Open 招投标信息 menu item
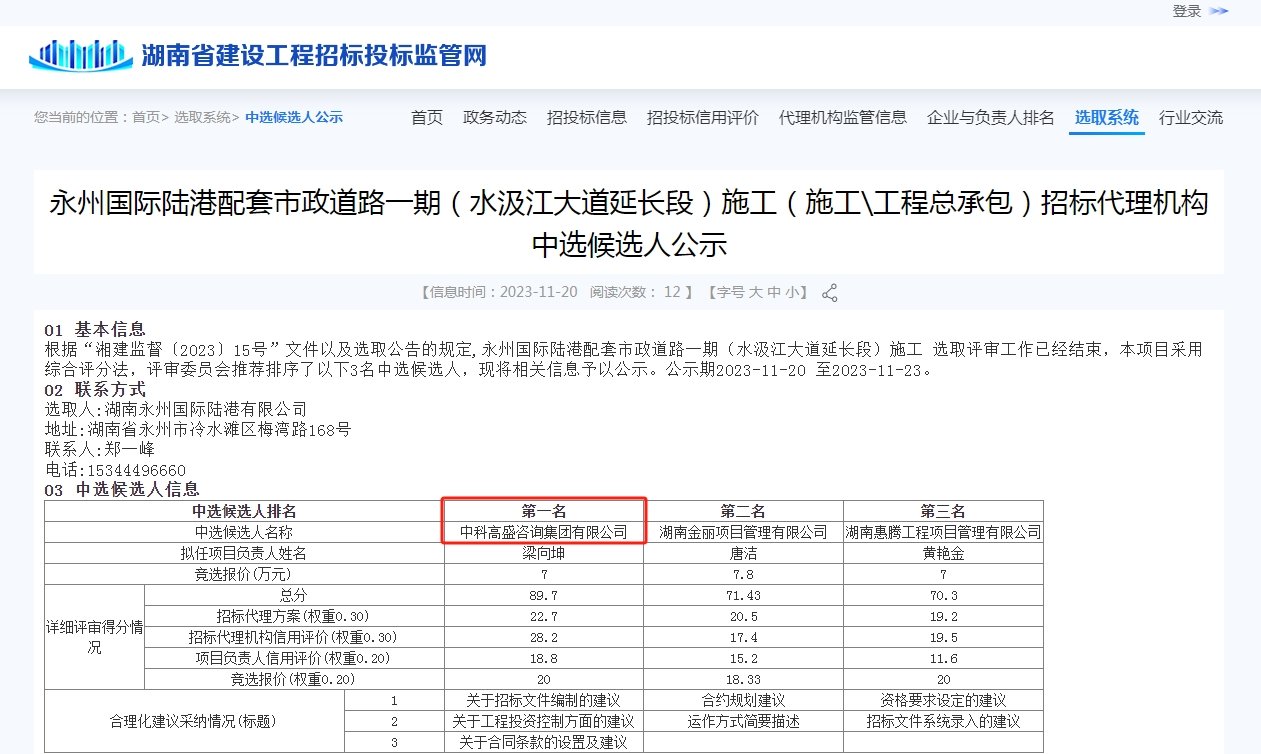Screen dimensions: 1261x754 [587, 117]
